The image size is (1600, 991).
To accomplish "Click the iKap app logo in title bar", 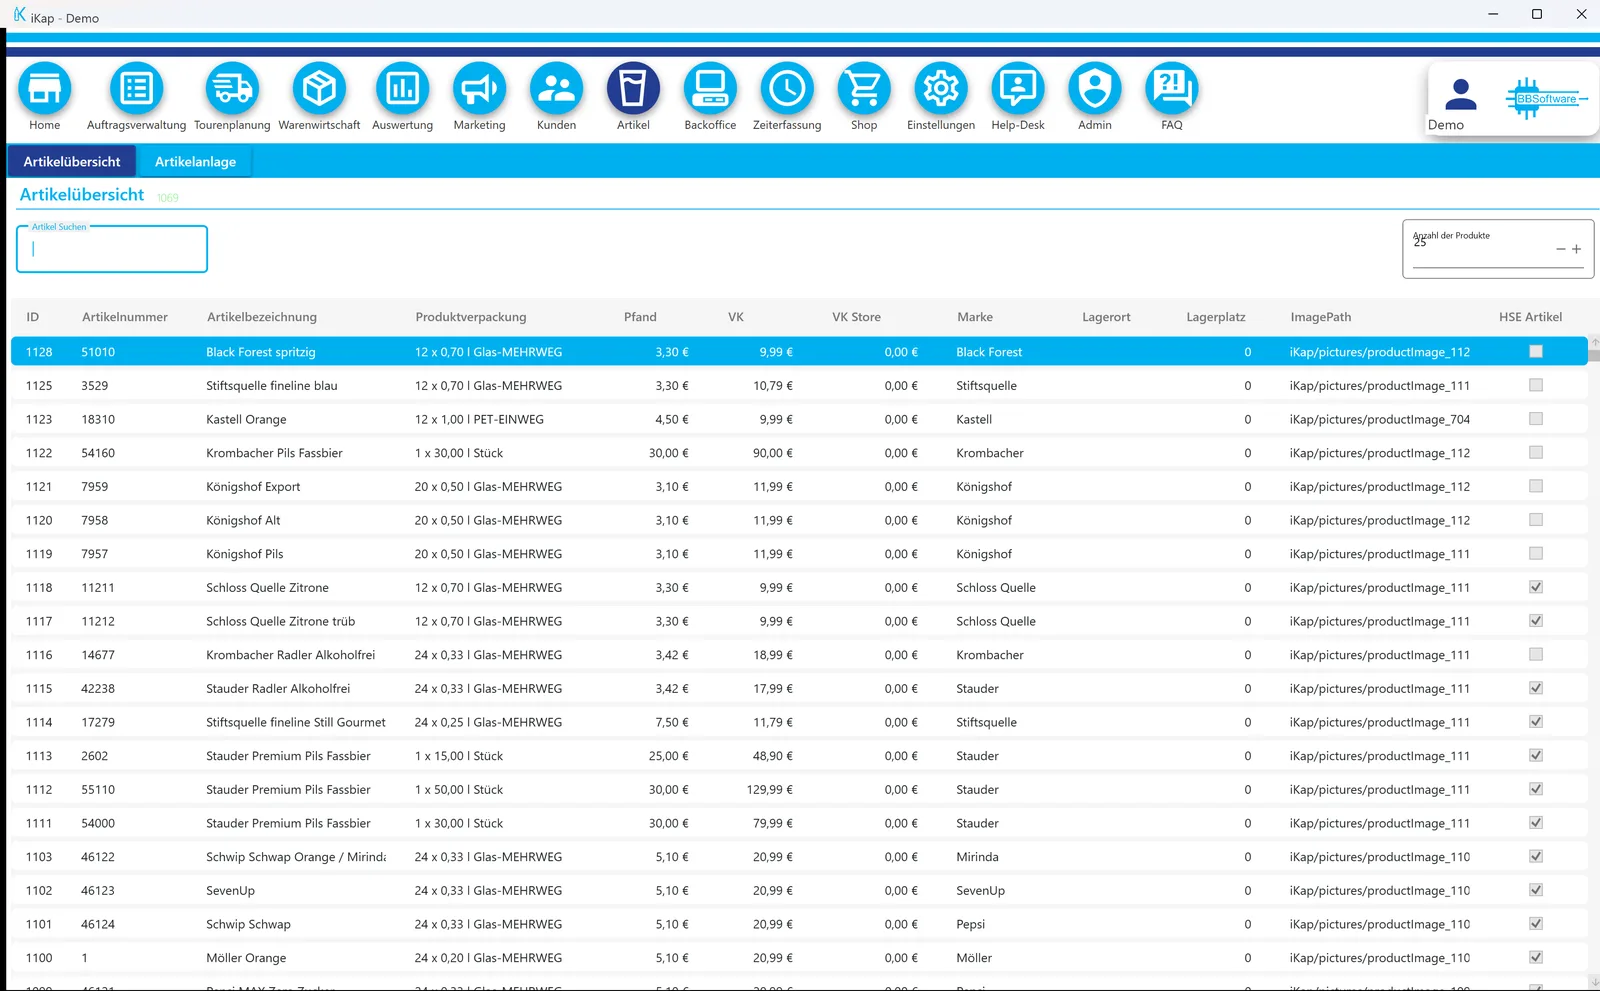I will click(19, 15).
